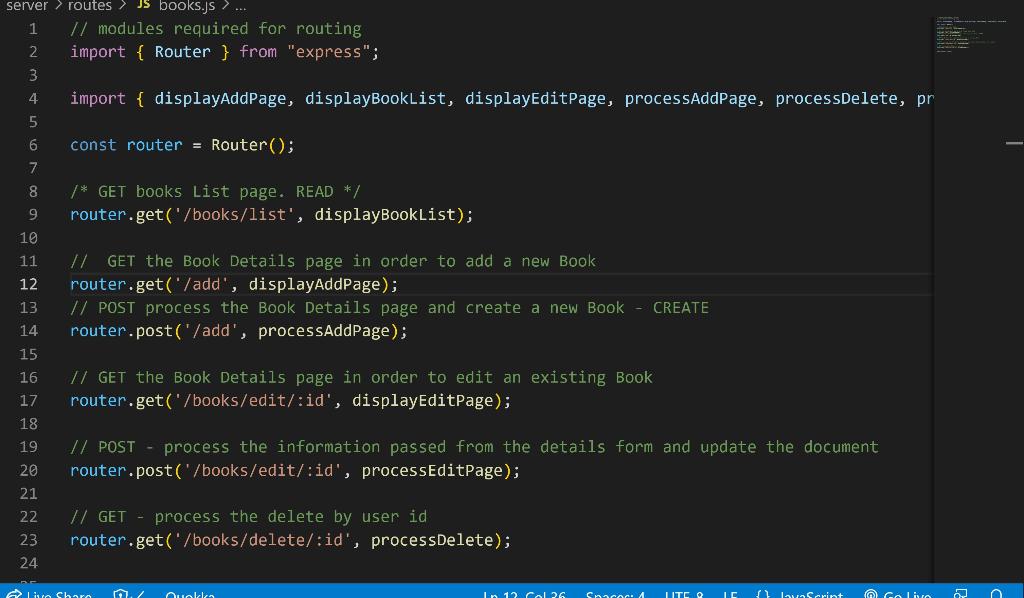Start the server with the Go Live button
This screenshot has width=1024, height=598.
point(900,593)
